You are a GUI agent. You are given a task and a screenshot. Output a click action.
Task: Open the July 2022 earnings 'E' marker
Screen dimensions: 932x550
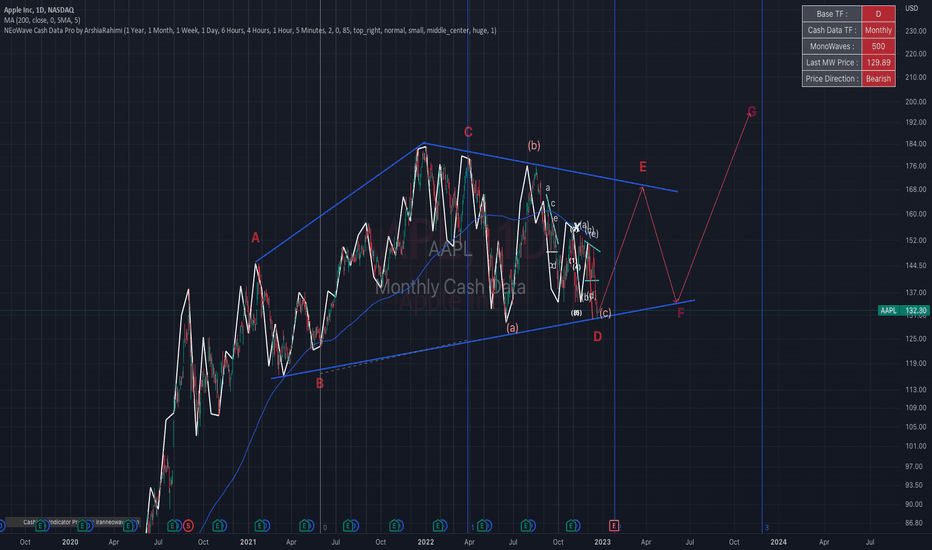coord(526,526)
